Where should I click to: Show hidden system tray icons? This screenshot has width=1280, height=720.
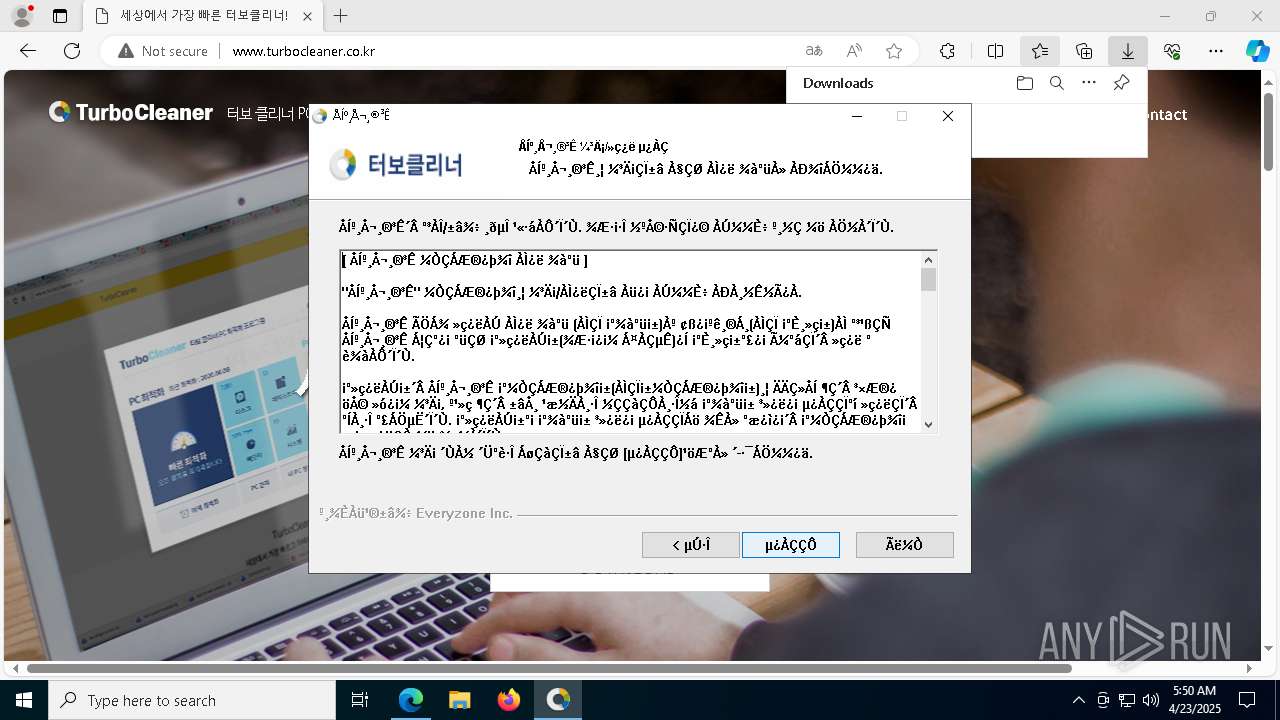point(1078,700)
